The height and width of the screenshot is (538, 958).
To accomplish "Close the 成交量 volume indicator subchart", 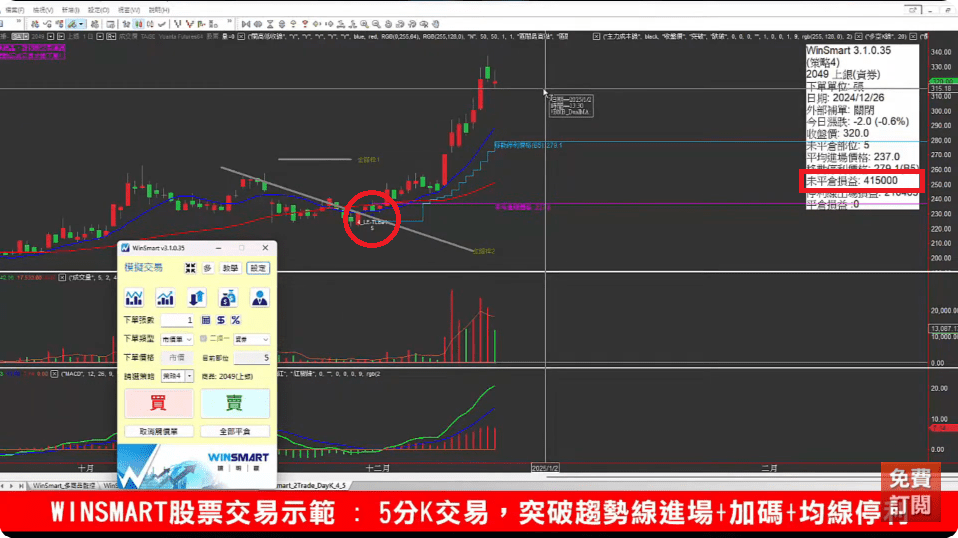I will (62, 277).
